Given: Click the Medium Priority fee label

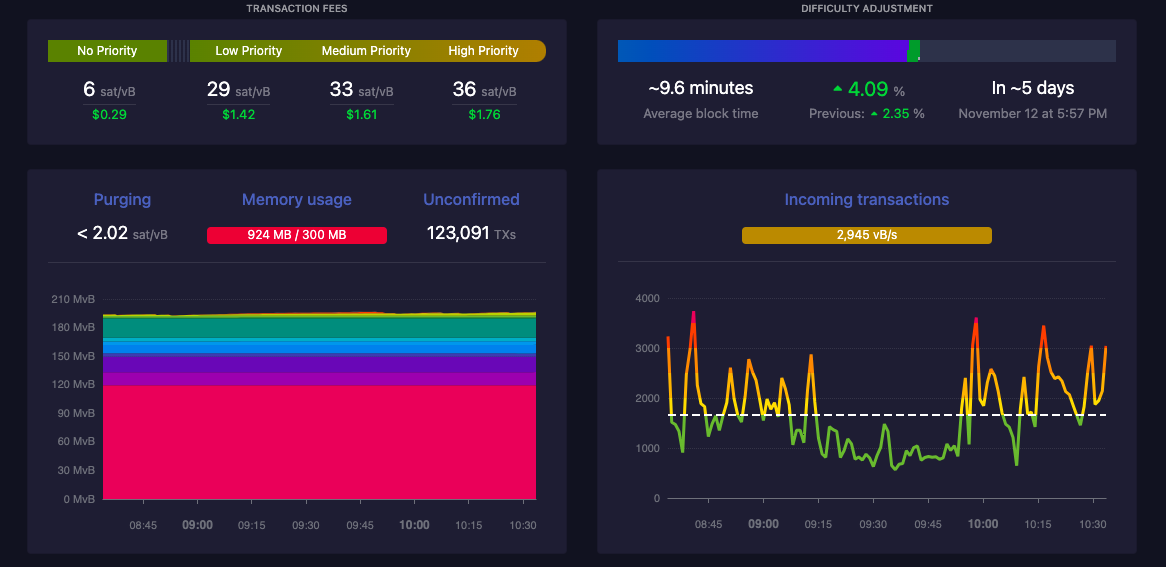Looking at the screenshot, I should click(x=366, y=51).
